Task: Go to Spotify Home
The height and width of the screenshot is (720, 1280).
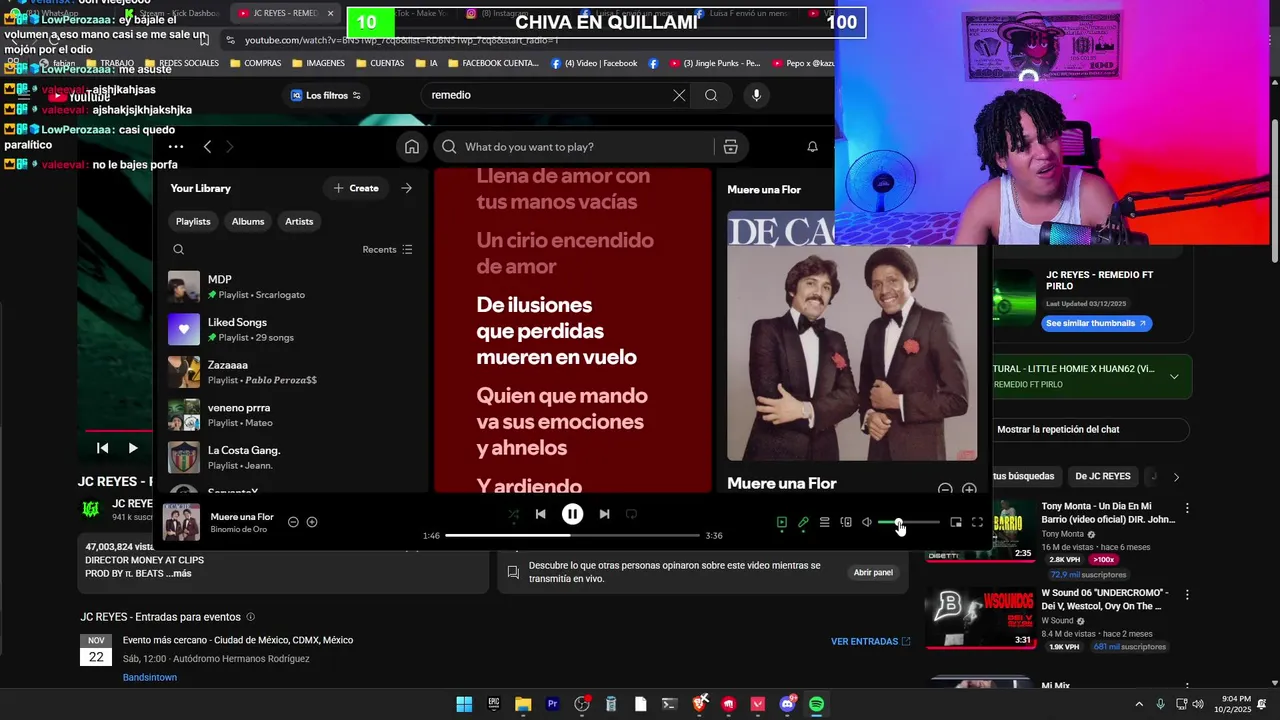Action: point(412,147)
